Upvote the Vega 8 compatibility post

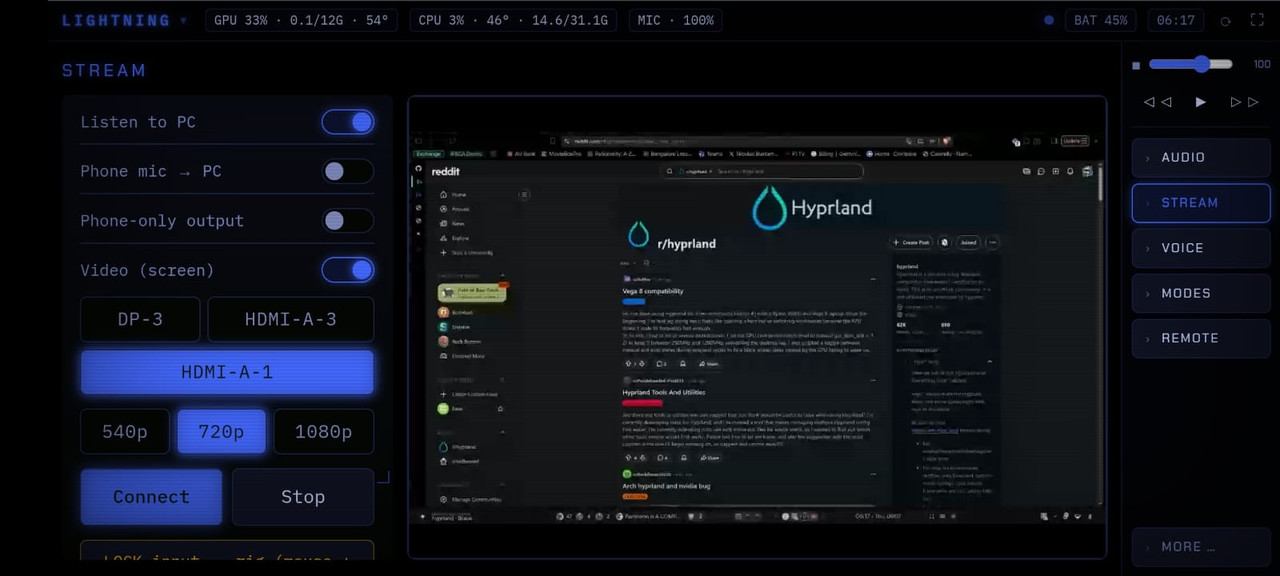628,364
